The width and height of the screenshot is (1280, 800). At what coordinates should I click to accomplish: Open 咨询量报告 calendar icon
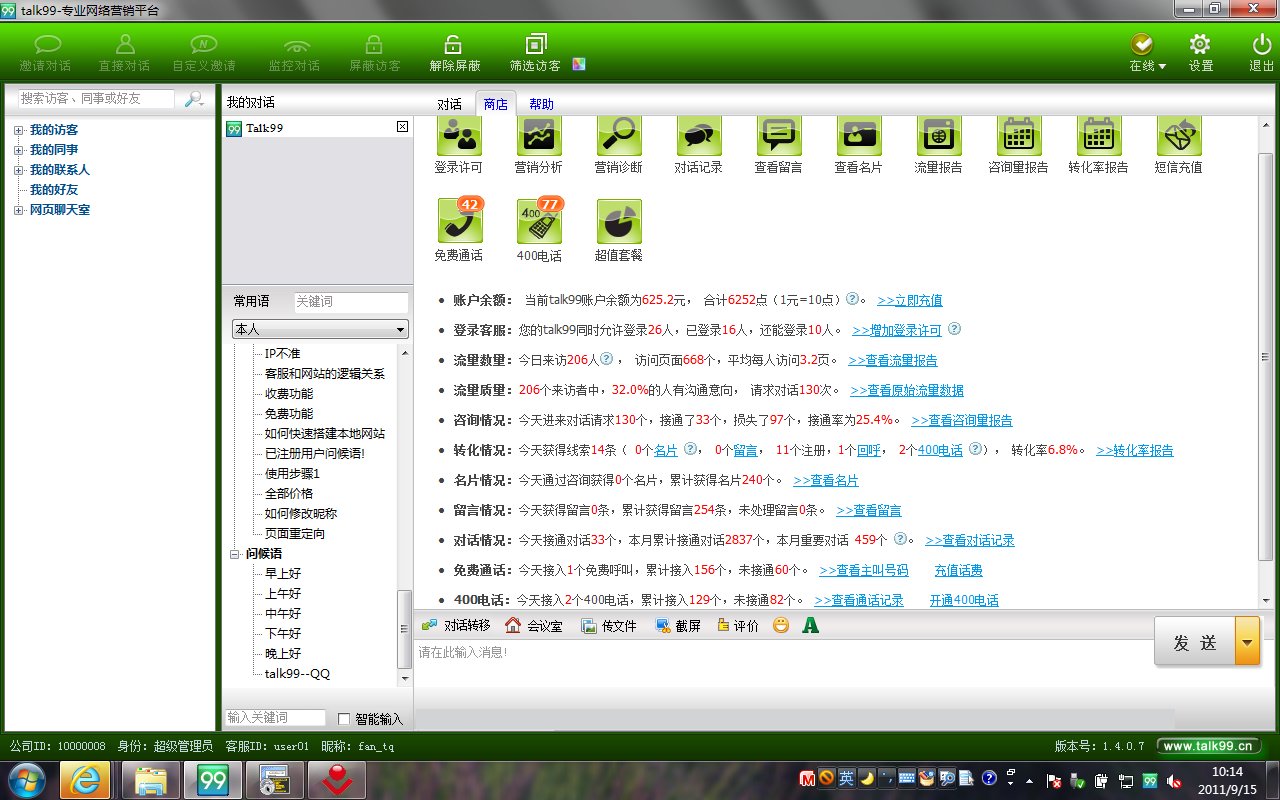[x=1019, y=146]
